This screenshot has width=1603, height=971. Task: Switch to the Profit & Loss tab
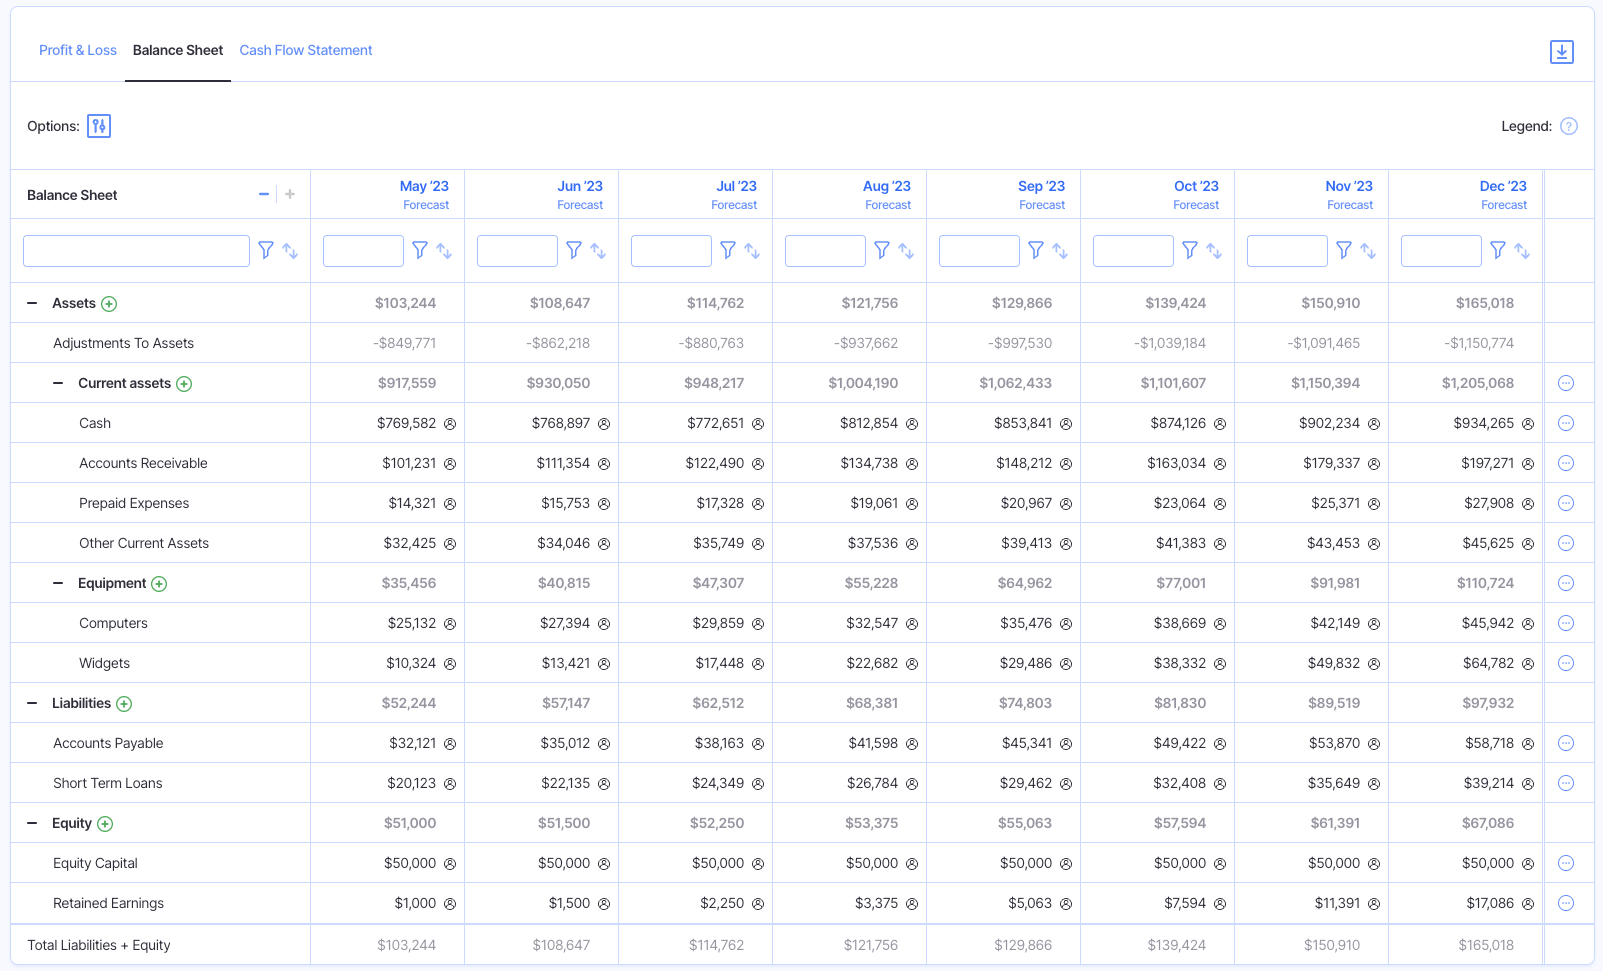[77, 50]
